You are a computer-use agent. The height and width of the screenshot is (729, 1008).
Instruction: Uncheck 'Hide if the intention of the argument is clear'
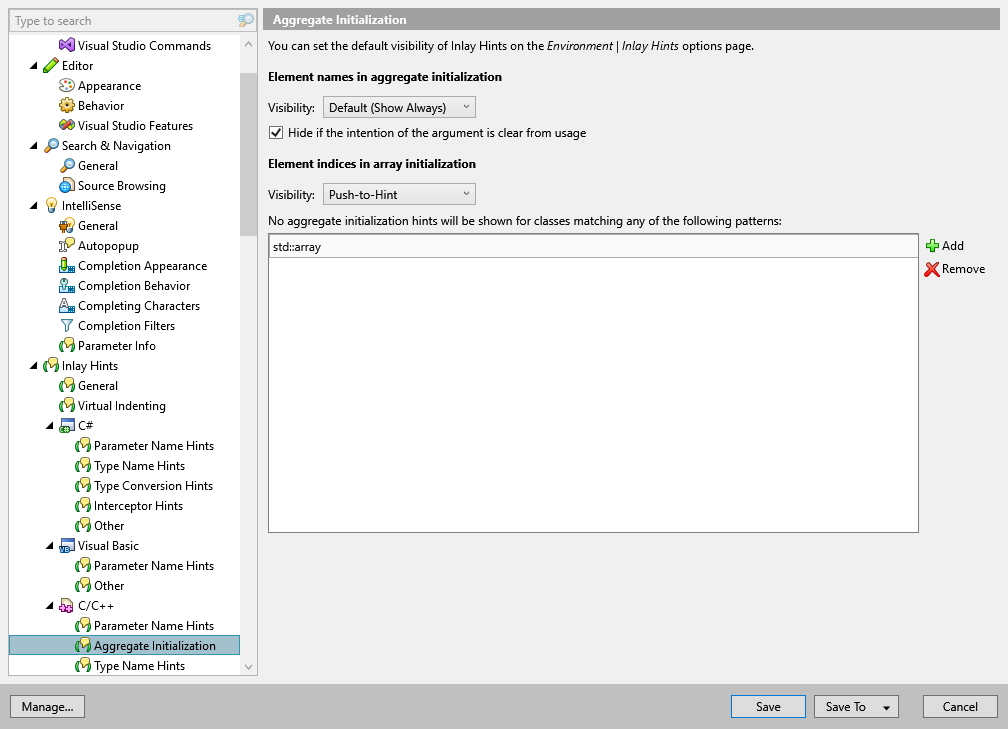275,131
